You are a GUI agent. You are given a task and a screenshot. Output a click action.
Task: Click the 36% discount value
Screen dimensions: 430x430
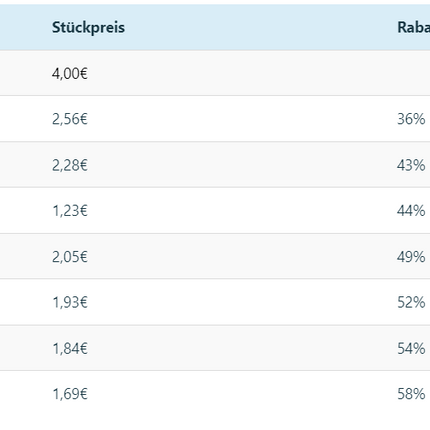point(411,119)
